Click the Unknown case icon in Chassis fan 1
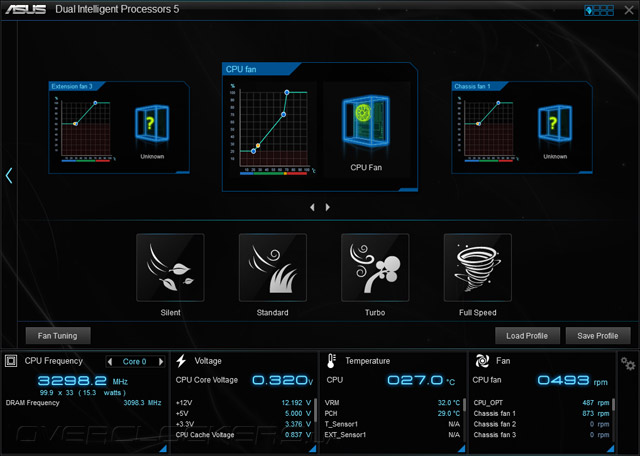 [555, 124]
